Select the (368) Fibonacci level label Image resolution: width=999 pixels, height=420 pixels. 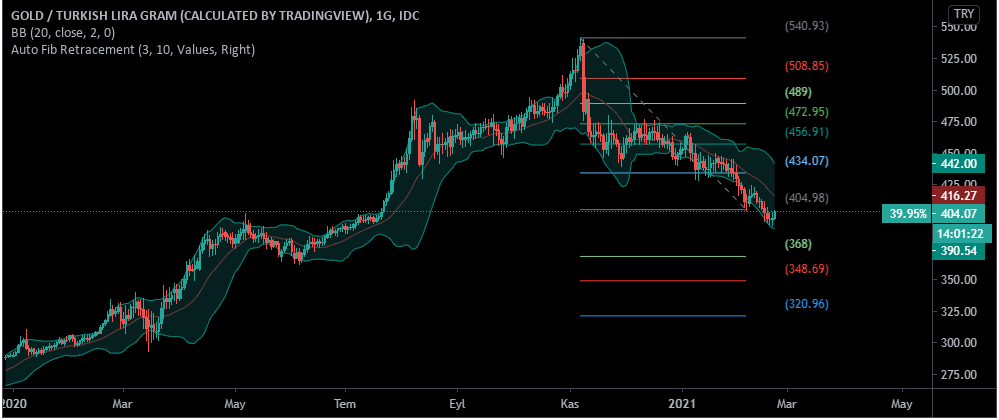tap(798, 244)
